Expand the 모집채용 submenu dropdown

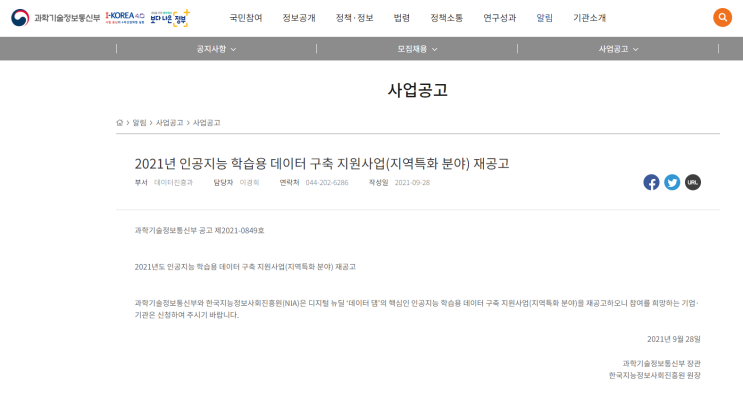(x=417, y=49)
